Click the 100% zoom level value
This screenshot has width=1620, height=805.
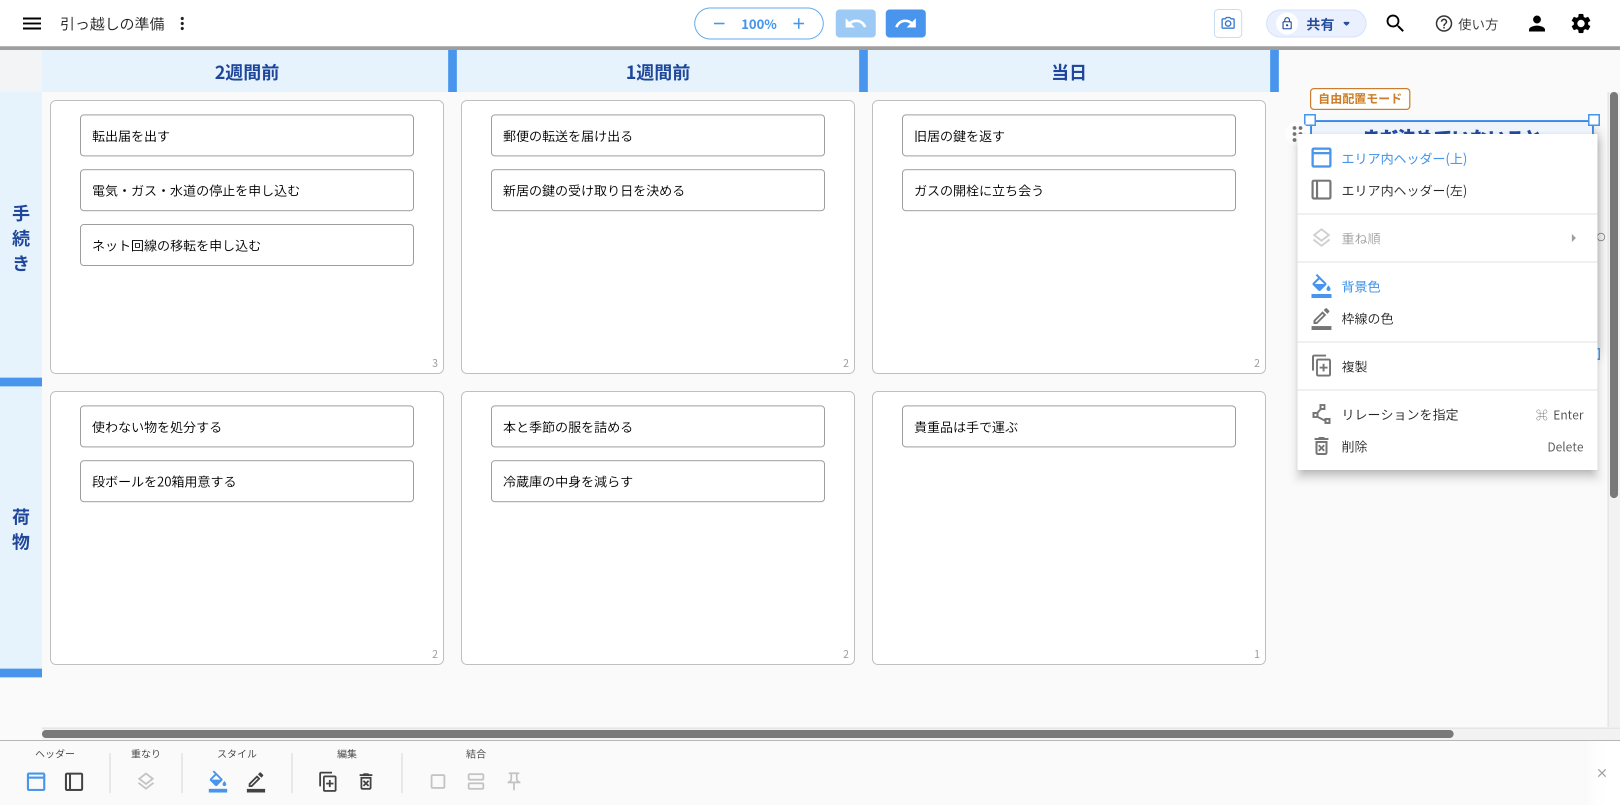click(759, 24)
